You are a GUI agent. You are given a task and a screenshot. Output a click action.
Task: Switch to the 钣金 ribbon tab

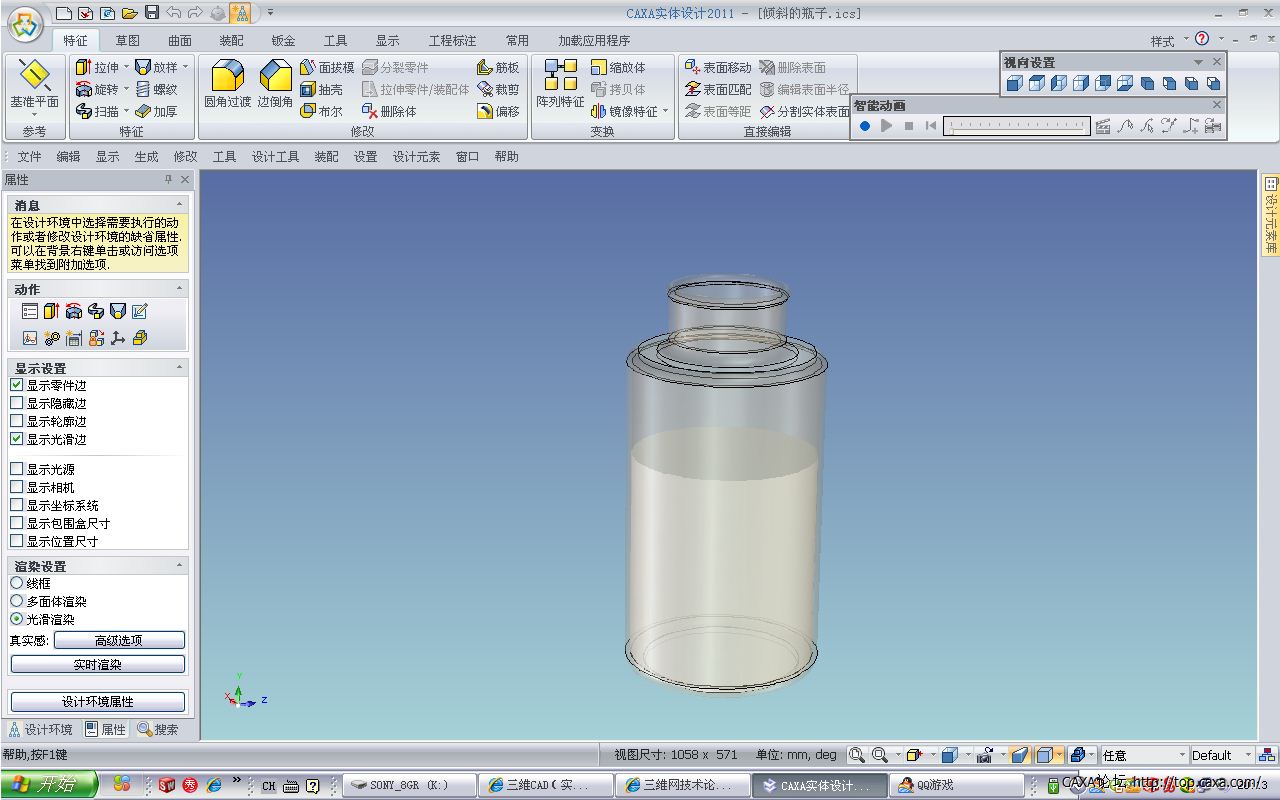coord(284,41)
